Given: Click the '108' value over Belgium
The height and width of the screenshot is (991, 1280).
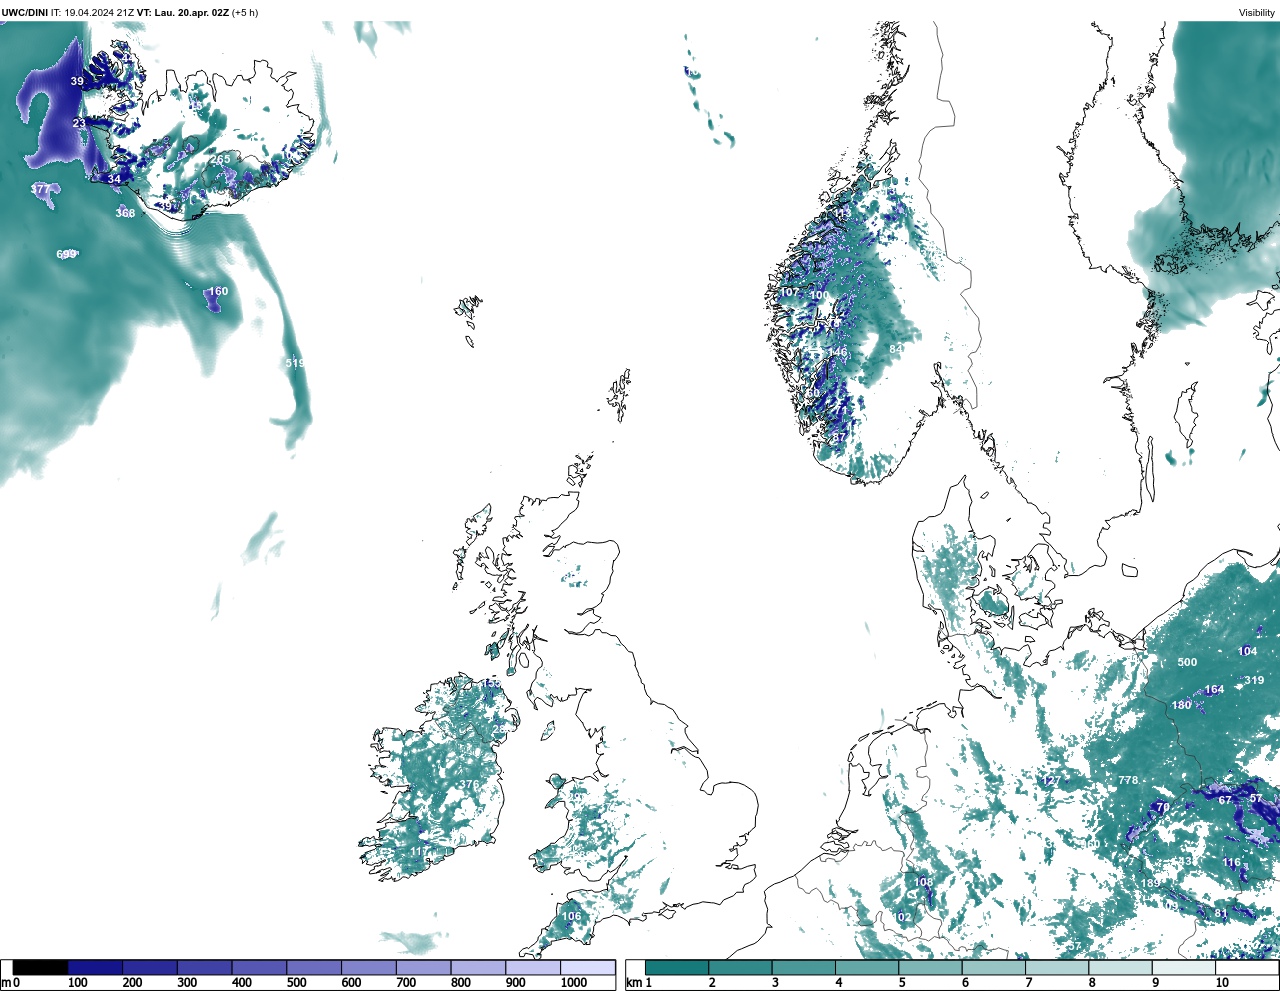Looking at the screenshot, I should point(924,882).
